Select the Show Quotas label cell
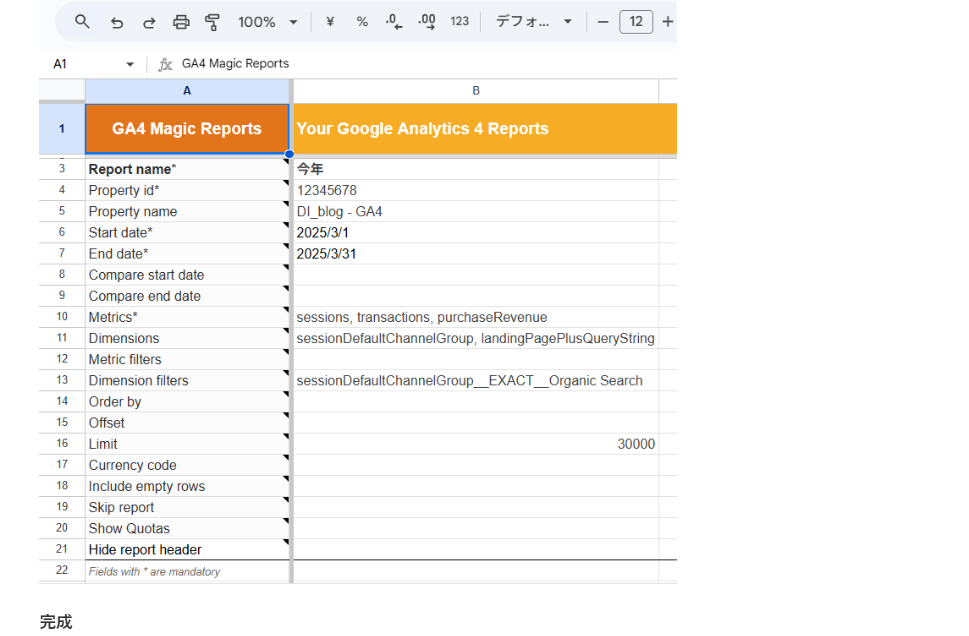The image size is (969, 636). [x=187, y=528]
